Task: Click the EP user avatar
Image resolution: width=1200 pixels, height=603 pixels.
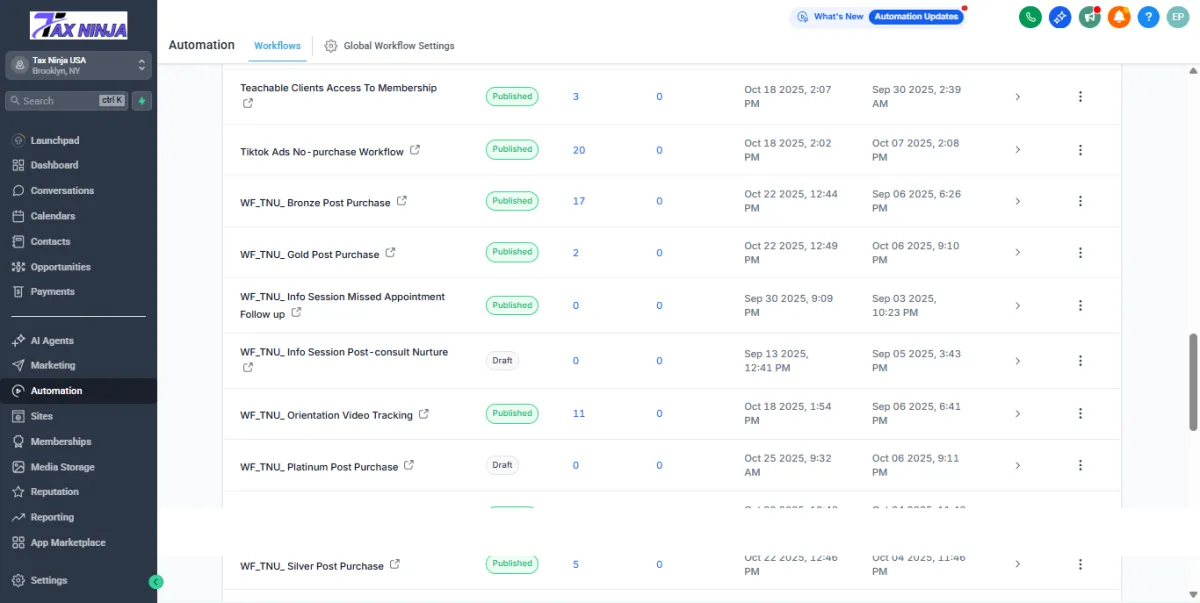Action: [1178, 17]
